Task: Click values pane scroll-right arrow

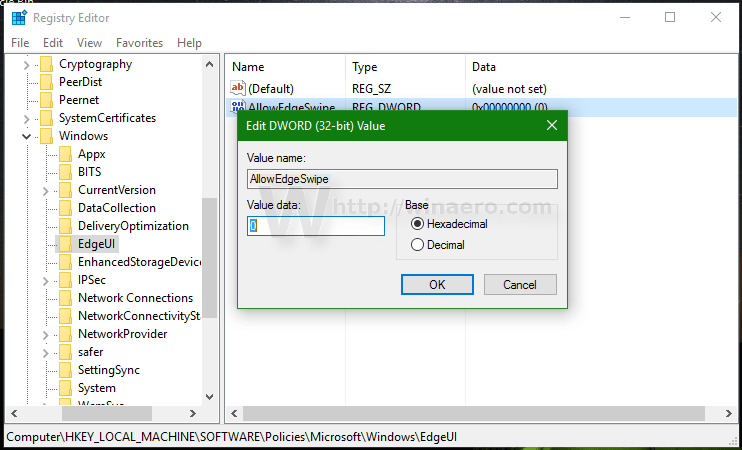Action: point(728,413)
